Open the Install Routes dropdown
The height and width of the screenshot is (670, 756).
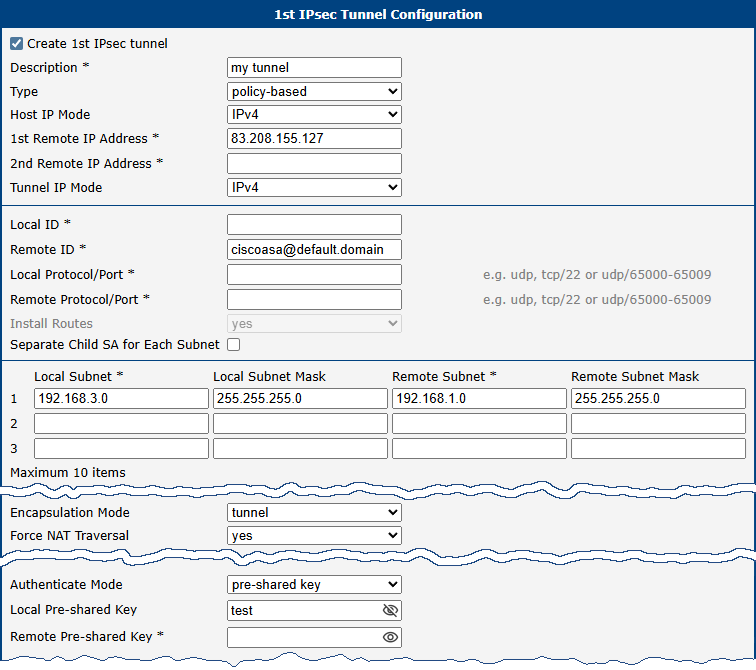click(314, 323)
